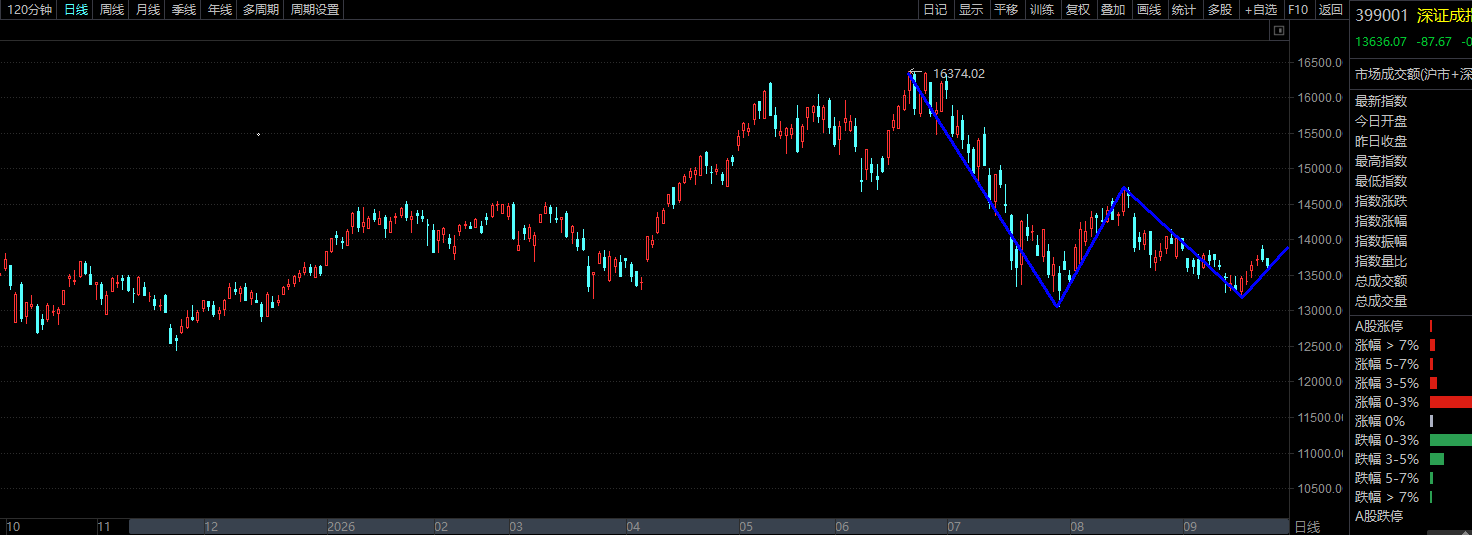Screen dimensions: 1472x535
Task: Click the 2026 marker on time axis
Action: coord(342,526)
